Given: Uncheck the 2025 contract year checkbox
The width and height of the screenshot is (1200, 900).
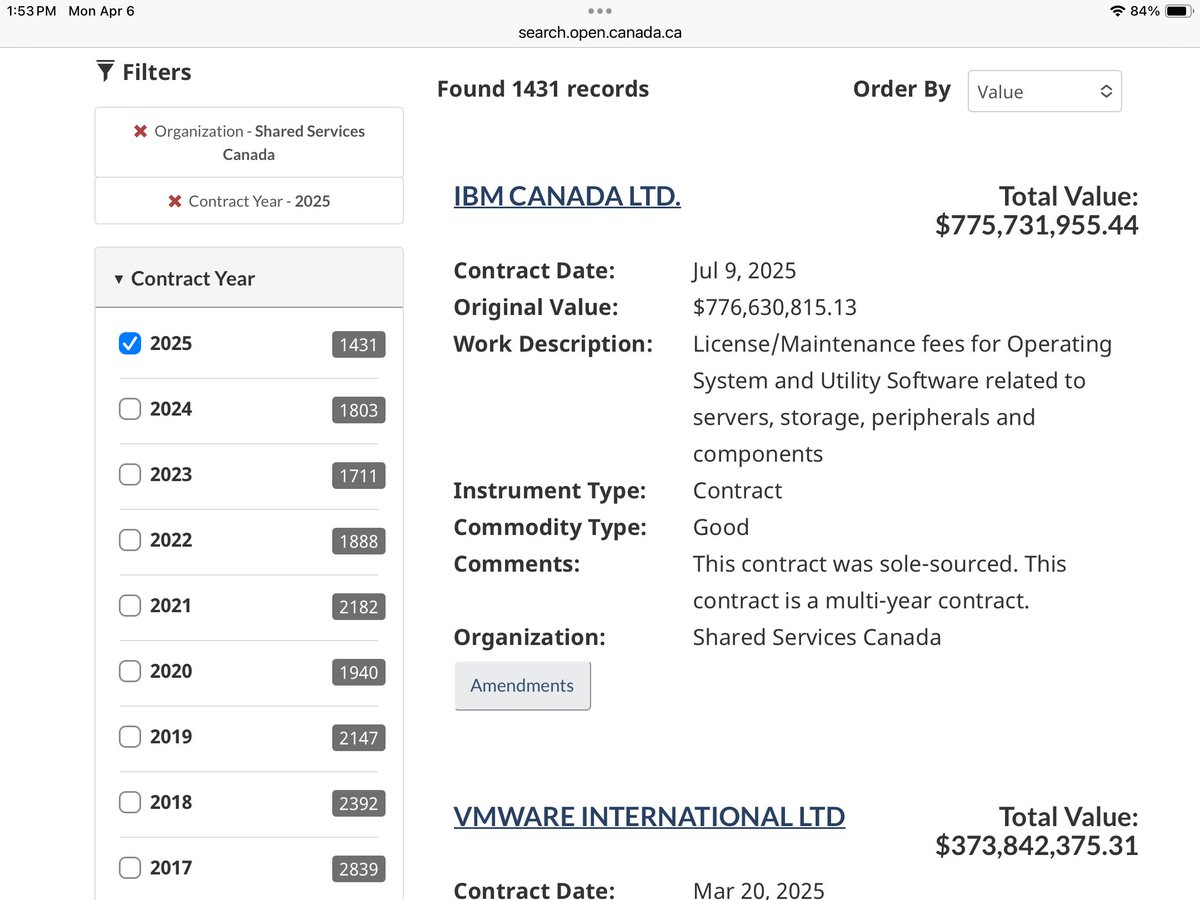Looking at the screenshot, I should point(129,343).
